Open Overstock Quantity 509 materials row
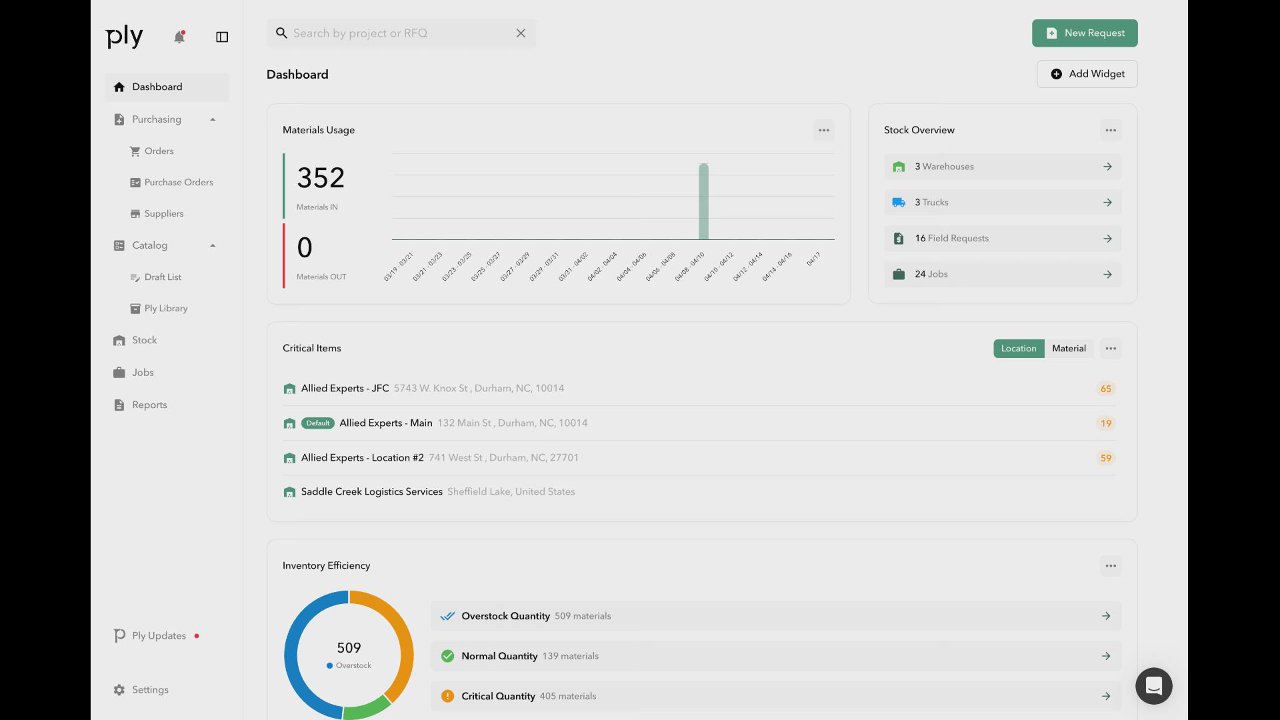This screenshot has width=1280, height=720. pos(776,616)
